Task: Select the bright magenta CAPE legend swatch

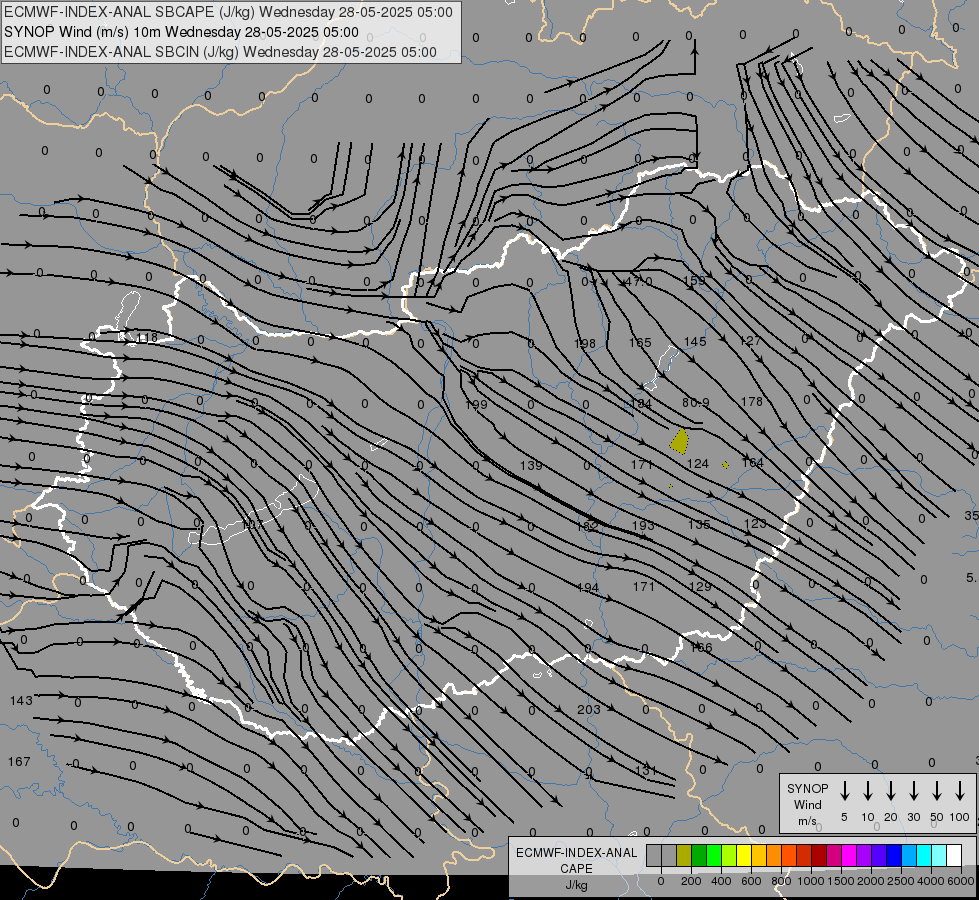Action: 849,855
